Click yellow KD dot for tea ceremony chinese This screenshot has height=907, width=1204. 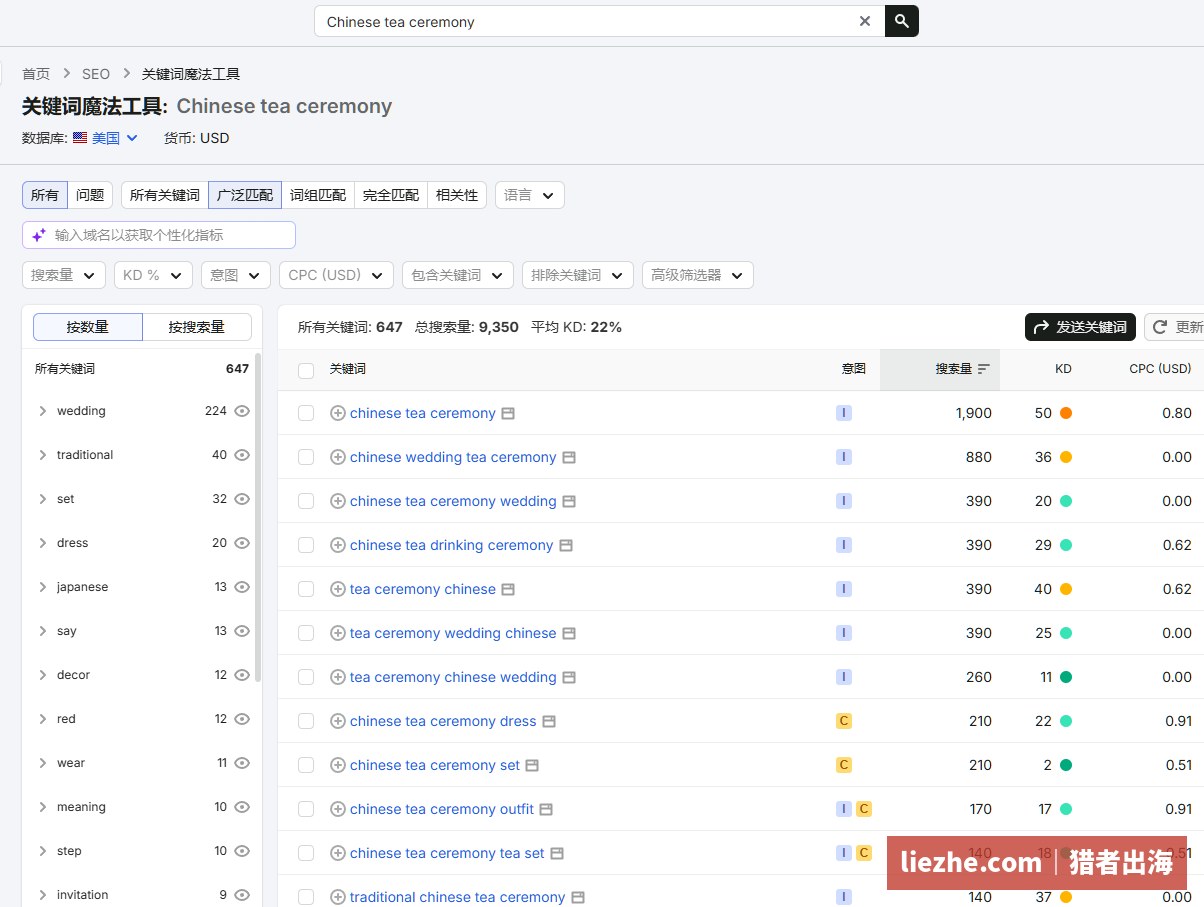point(1066,589)
